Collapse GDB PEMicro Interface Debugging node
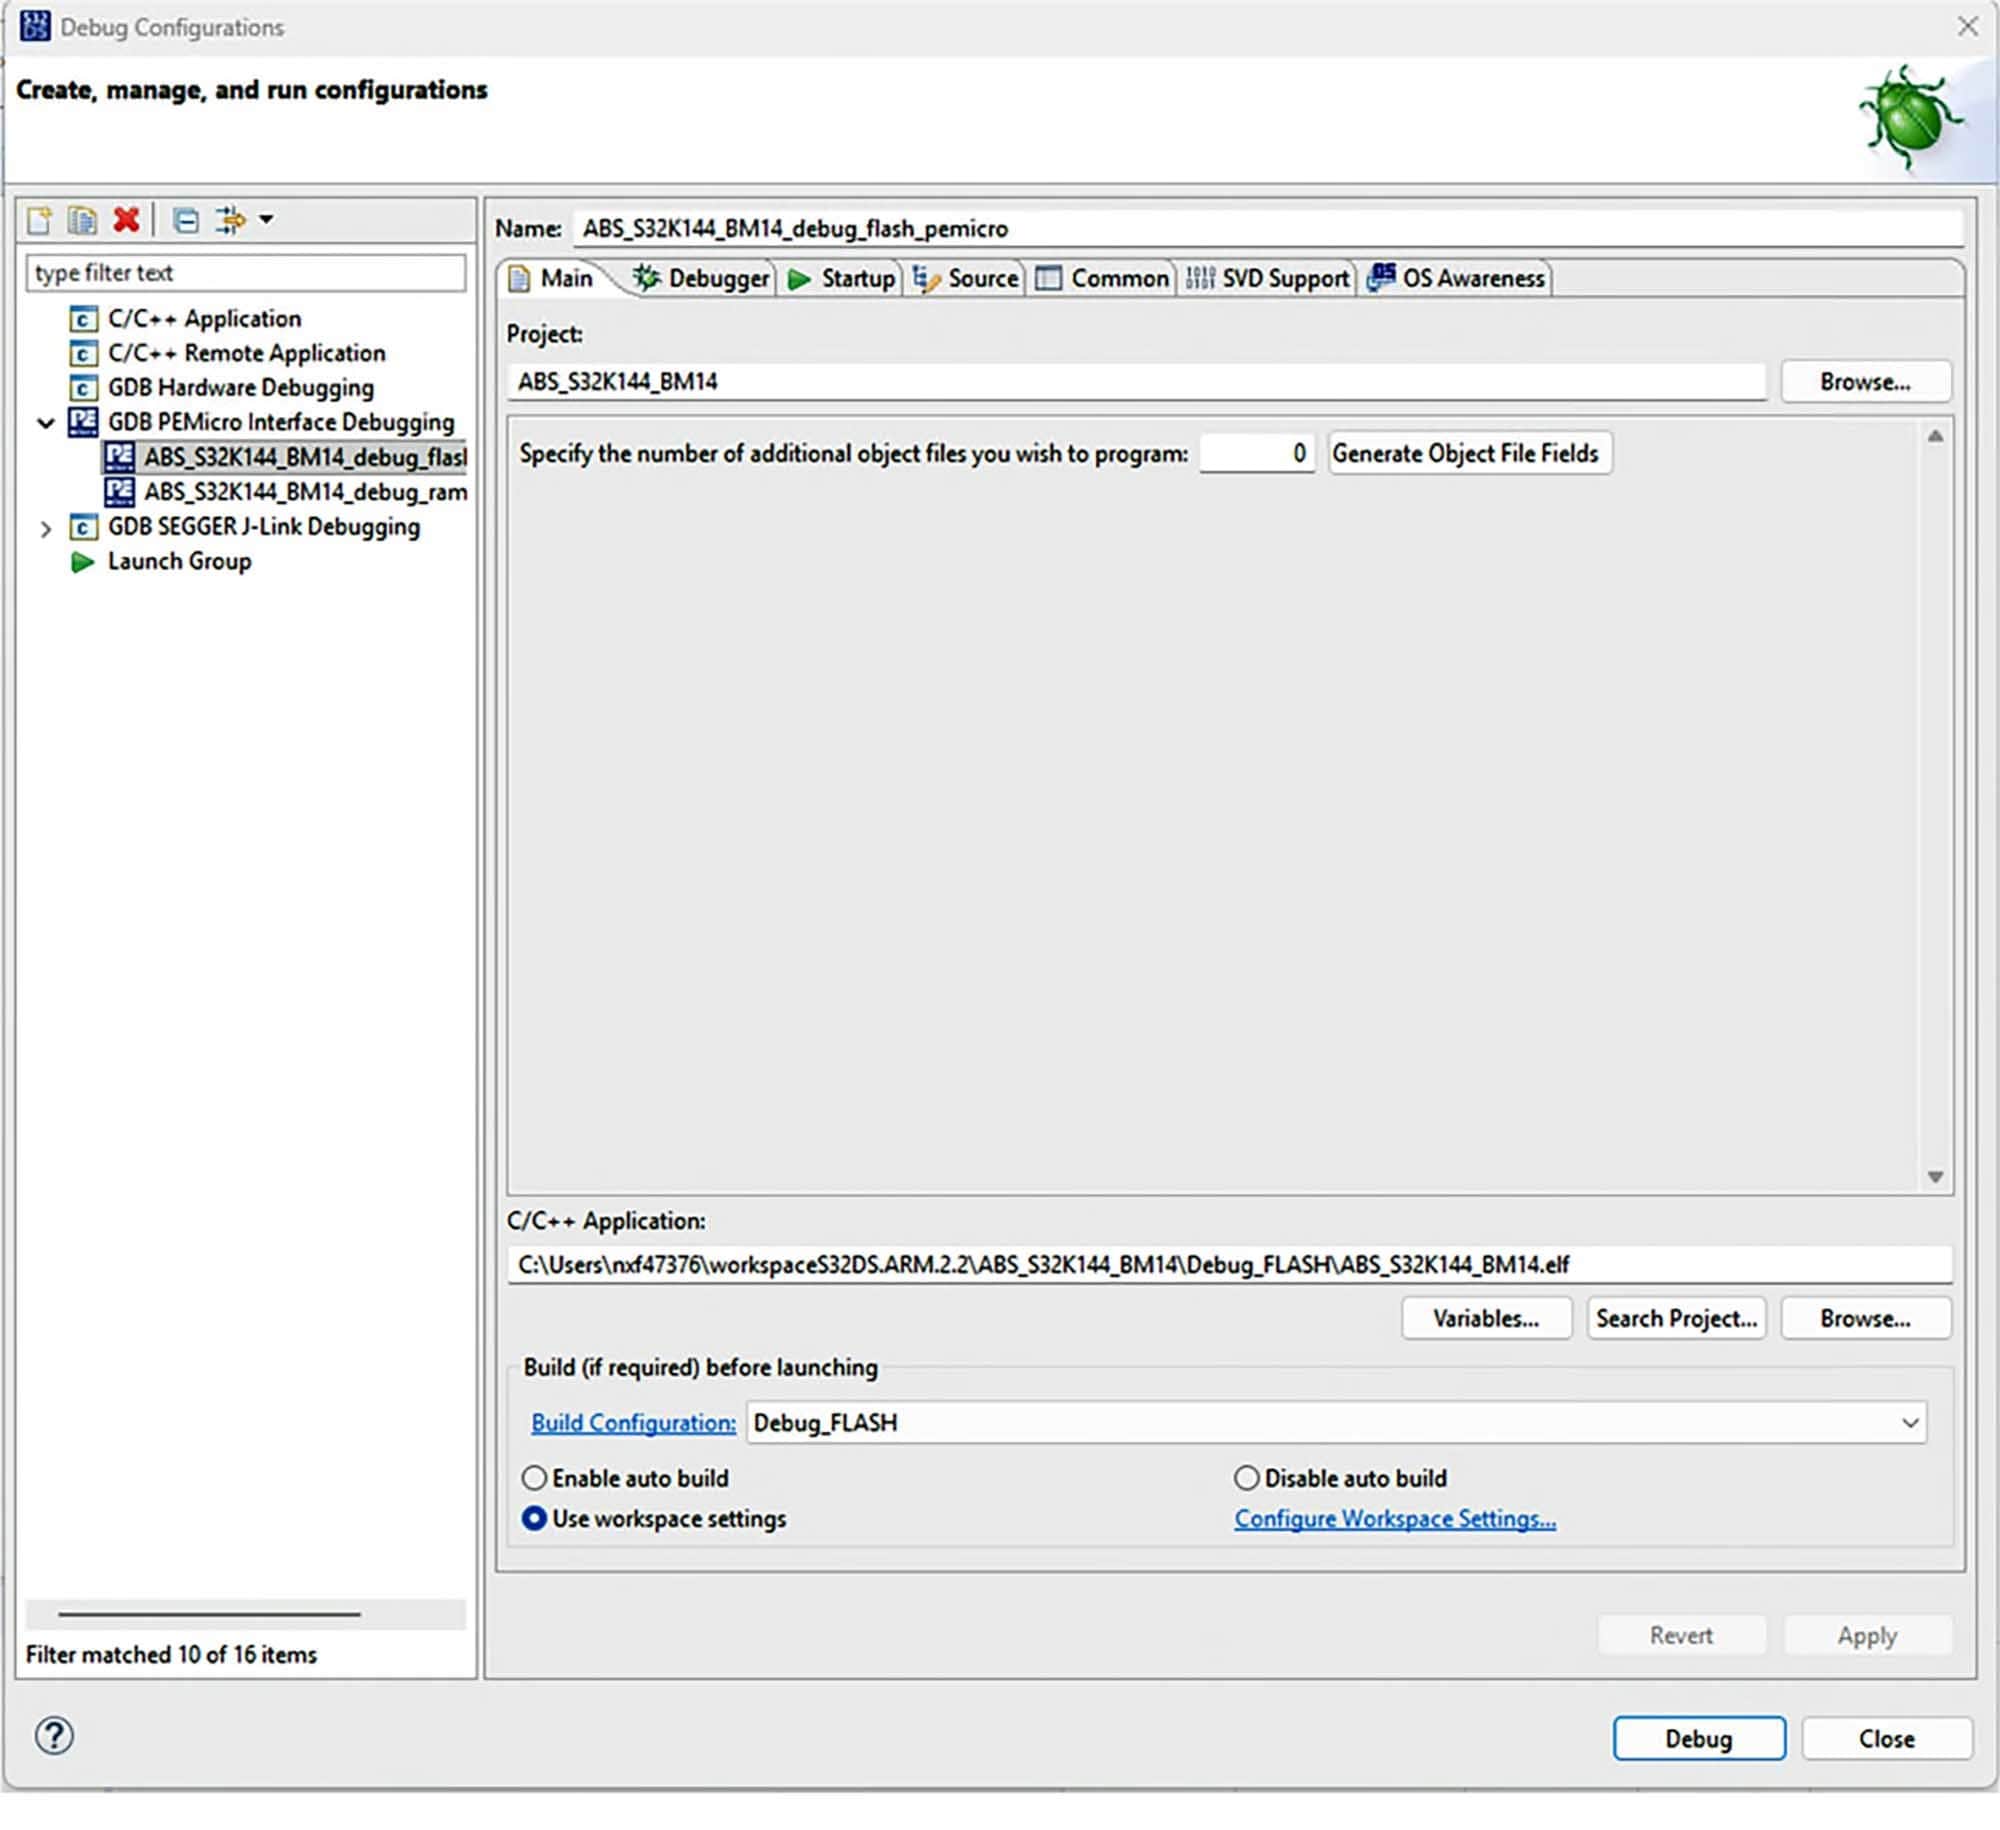The width and height of the screenshot is (2000, 1830). (45, 422)
